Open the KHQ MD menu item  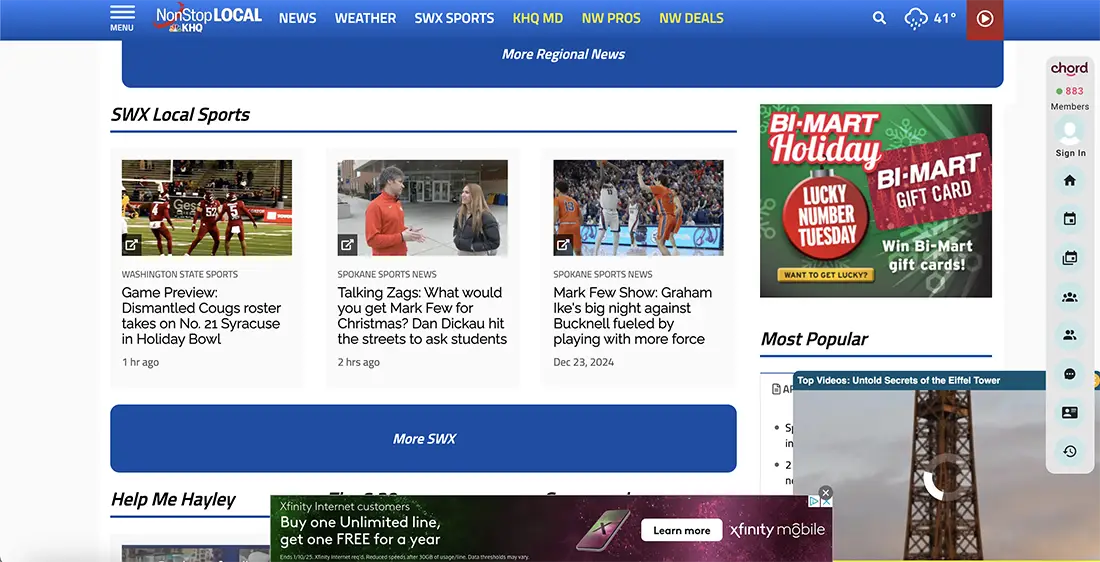tap(538, 18)
